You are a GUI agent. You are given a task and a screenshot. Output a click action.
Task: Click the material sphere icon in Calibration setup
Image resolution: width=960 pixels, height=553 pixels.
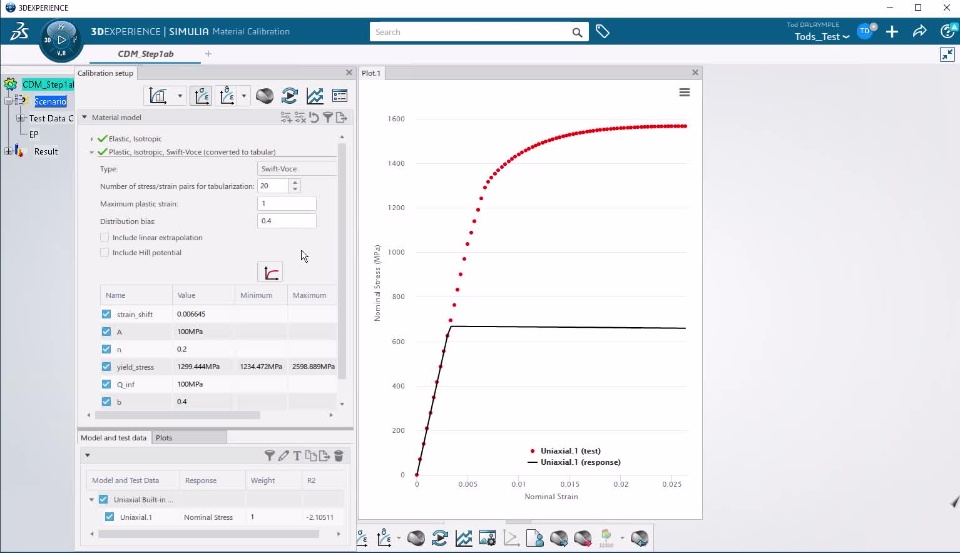click(x=264, y=96)
